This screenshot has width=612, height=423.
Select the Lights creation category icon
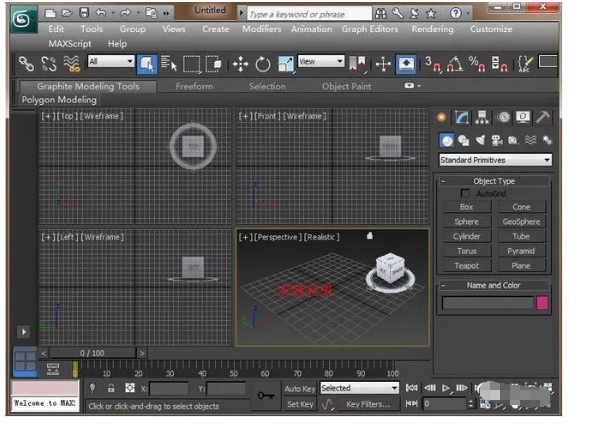(480, 140)
